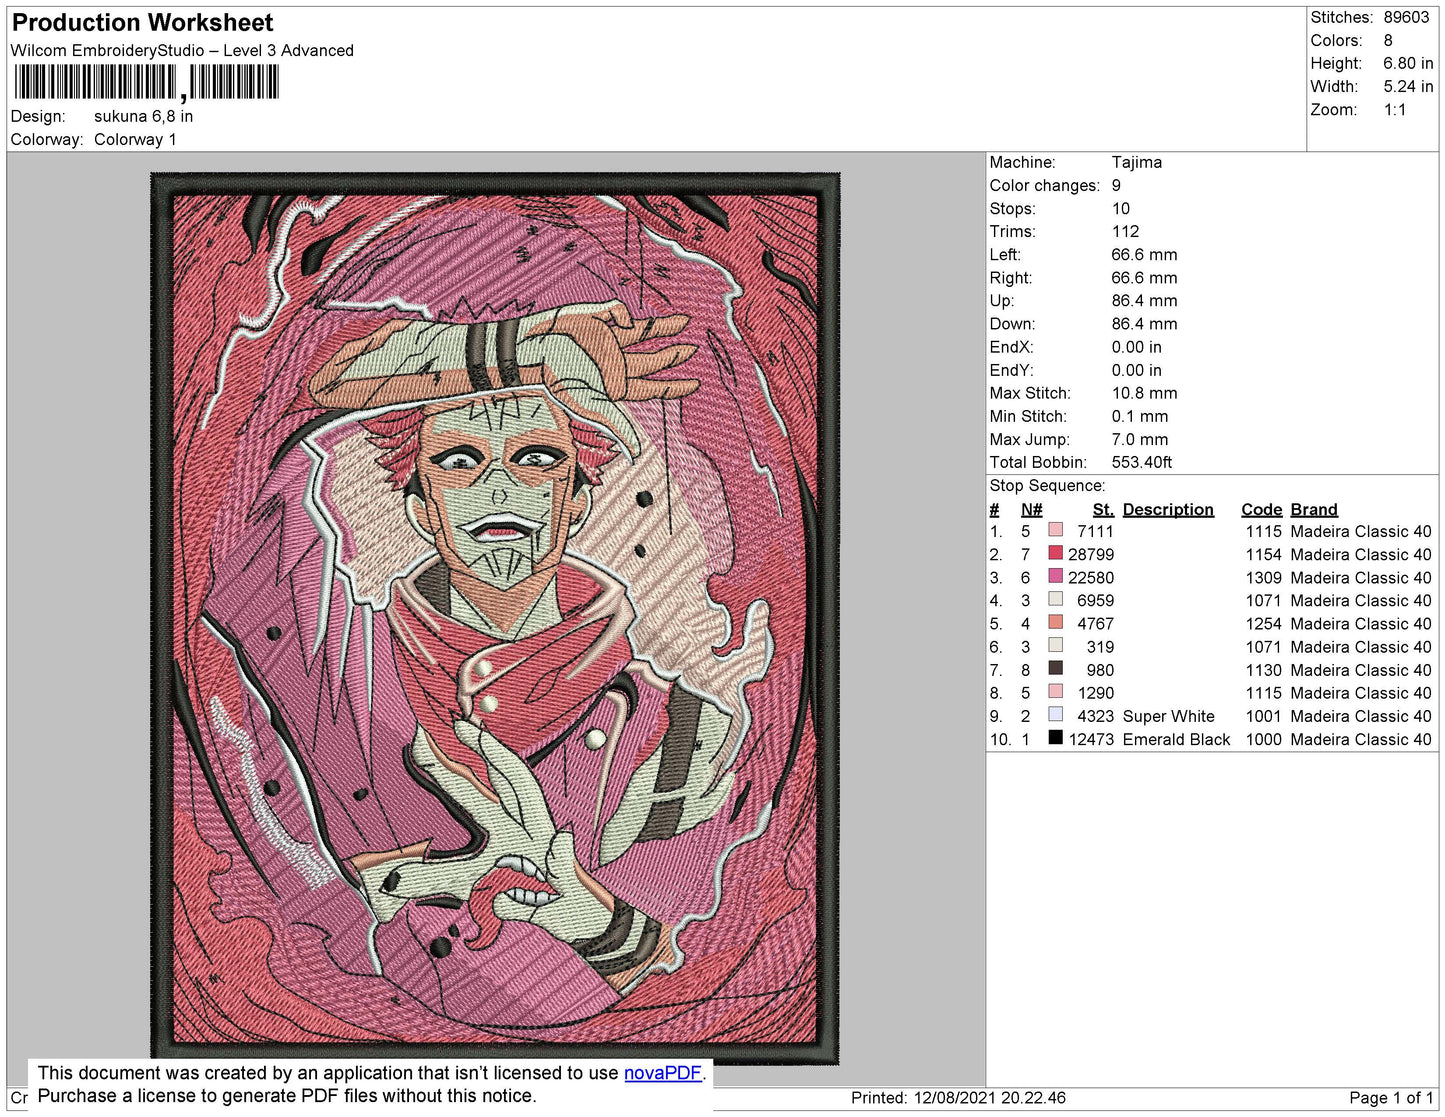Click the Printed date in footer

(958, 1098)
